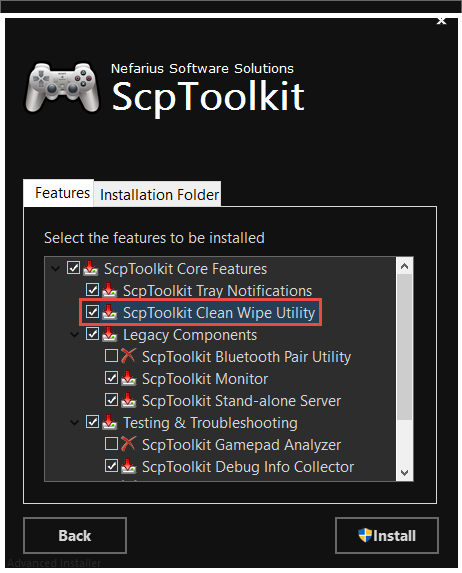
Task: Collapse the Testing & Troubleshooting tree node
Action: coord(75,423)
